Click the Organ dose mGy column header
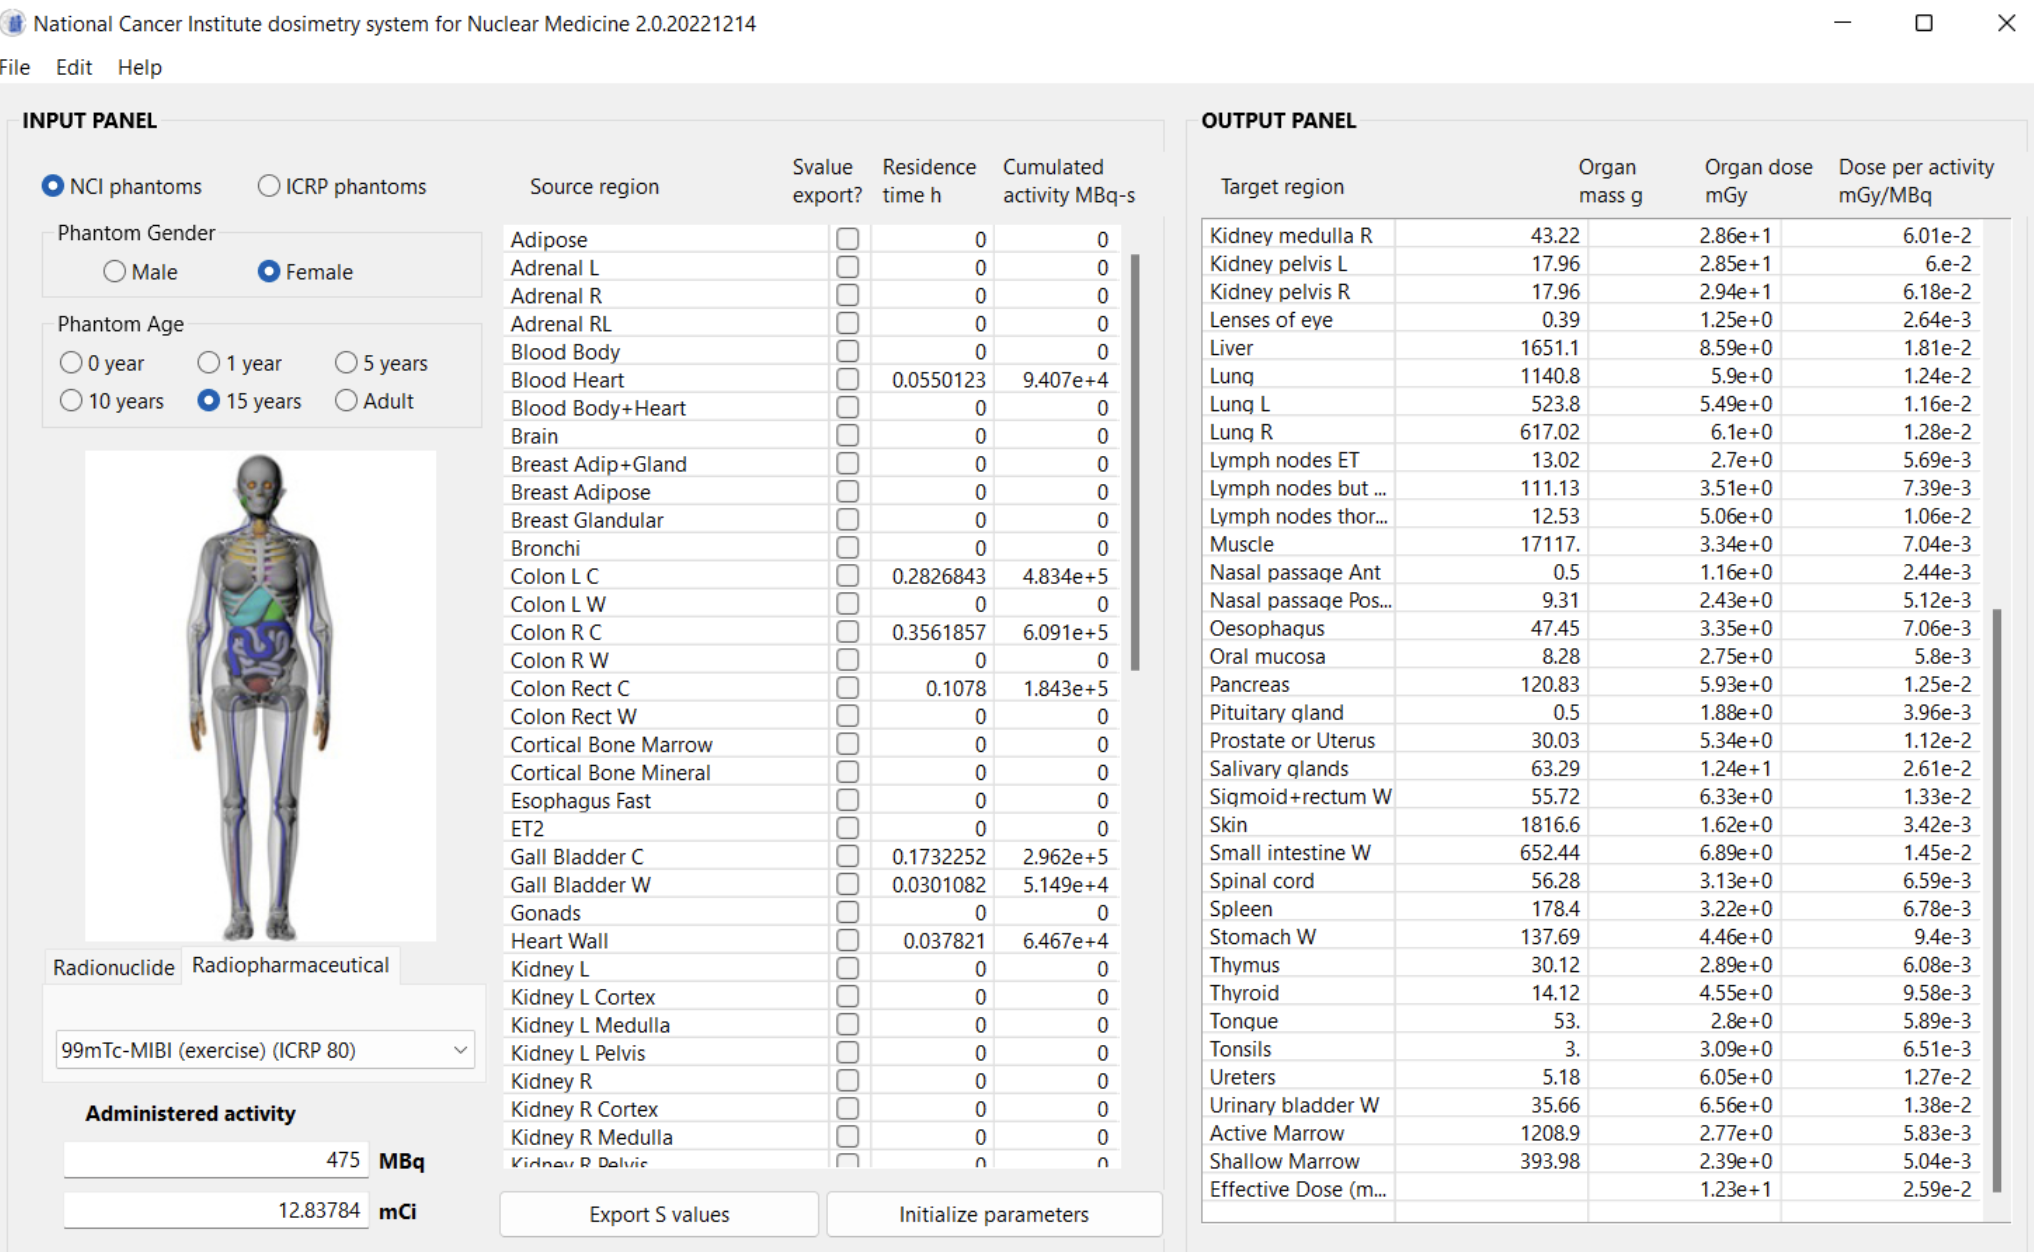Screen dimensions: 2034x1252 point(1758,181)
